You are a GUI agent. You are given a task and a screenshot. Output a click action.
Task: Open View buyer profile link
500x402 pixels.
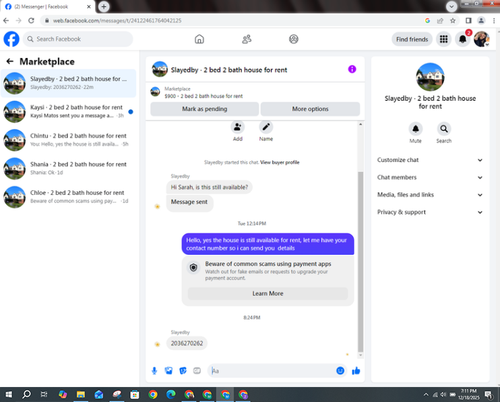coord(279,162)
